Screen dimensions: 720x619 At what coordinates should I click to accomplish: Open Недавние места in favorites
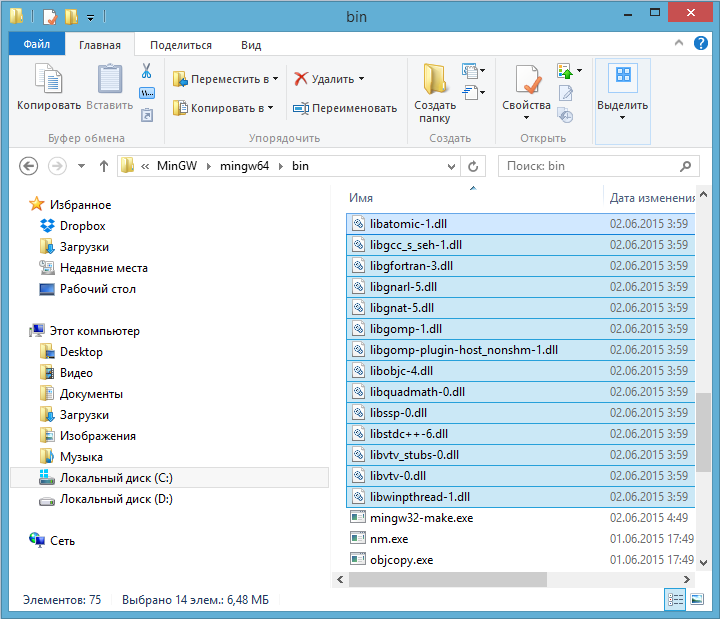[94, 268]
